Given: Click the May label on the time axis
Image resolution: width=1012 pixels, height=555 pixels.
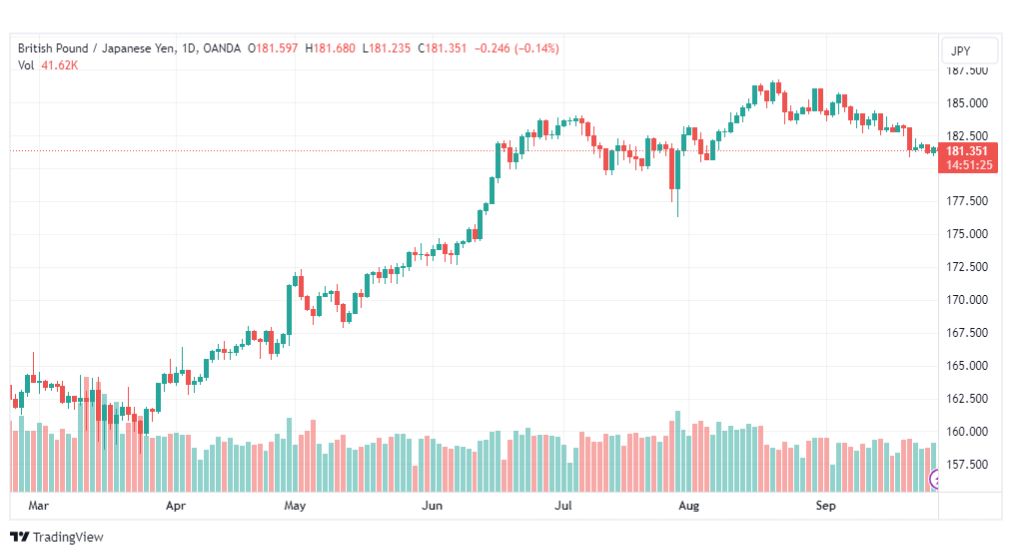Looking at the screenshot, I should (295, 505).
